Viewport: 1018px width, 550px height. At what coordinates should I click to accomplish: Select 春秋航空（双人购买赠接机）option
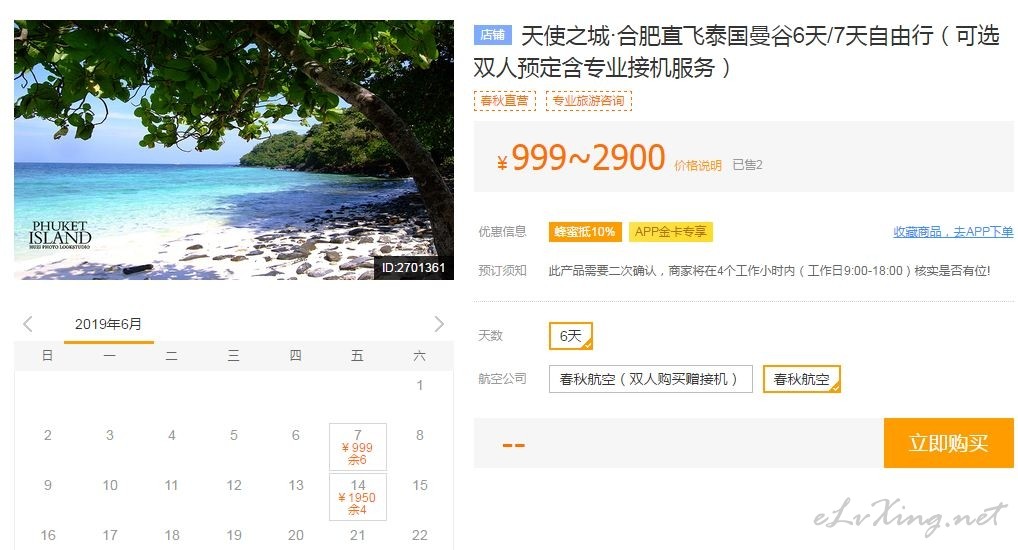(651, 379)
